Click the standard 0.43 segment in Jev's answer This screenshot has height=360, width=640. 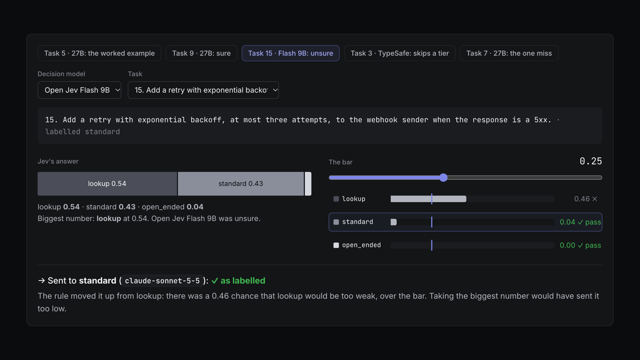241,184
